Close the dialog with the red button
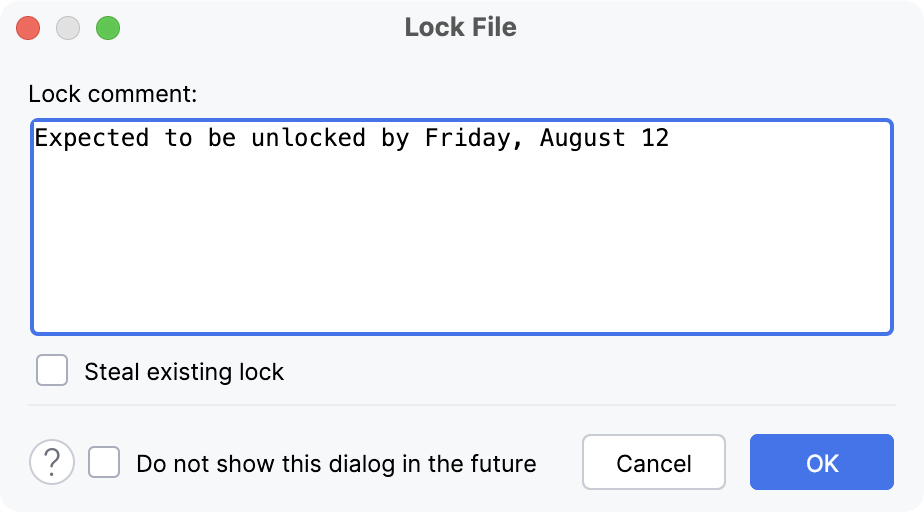This screenshot has height=512, width=924. [28, 28]
